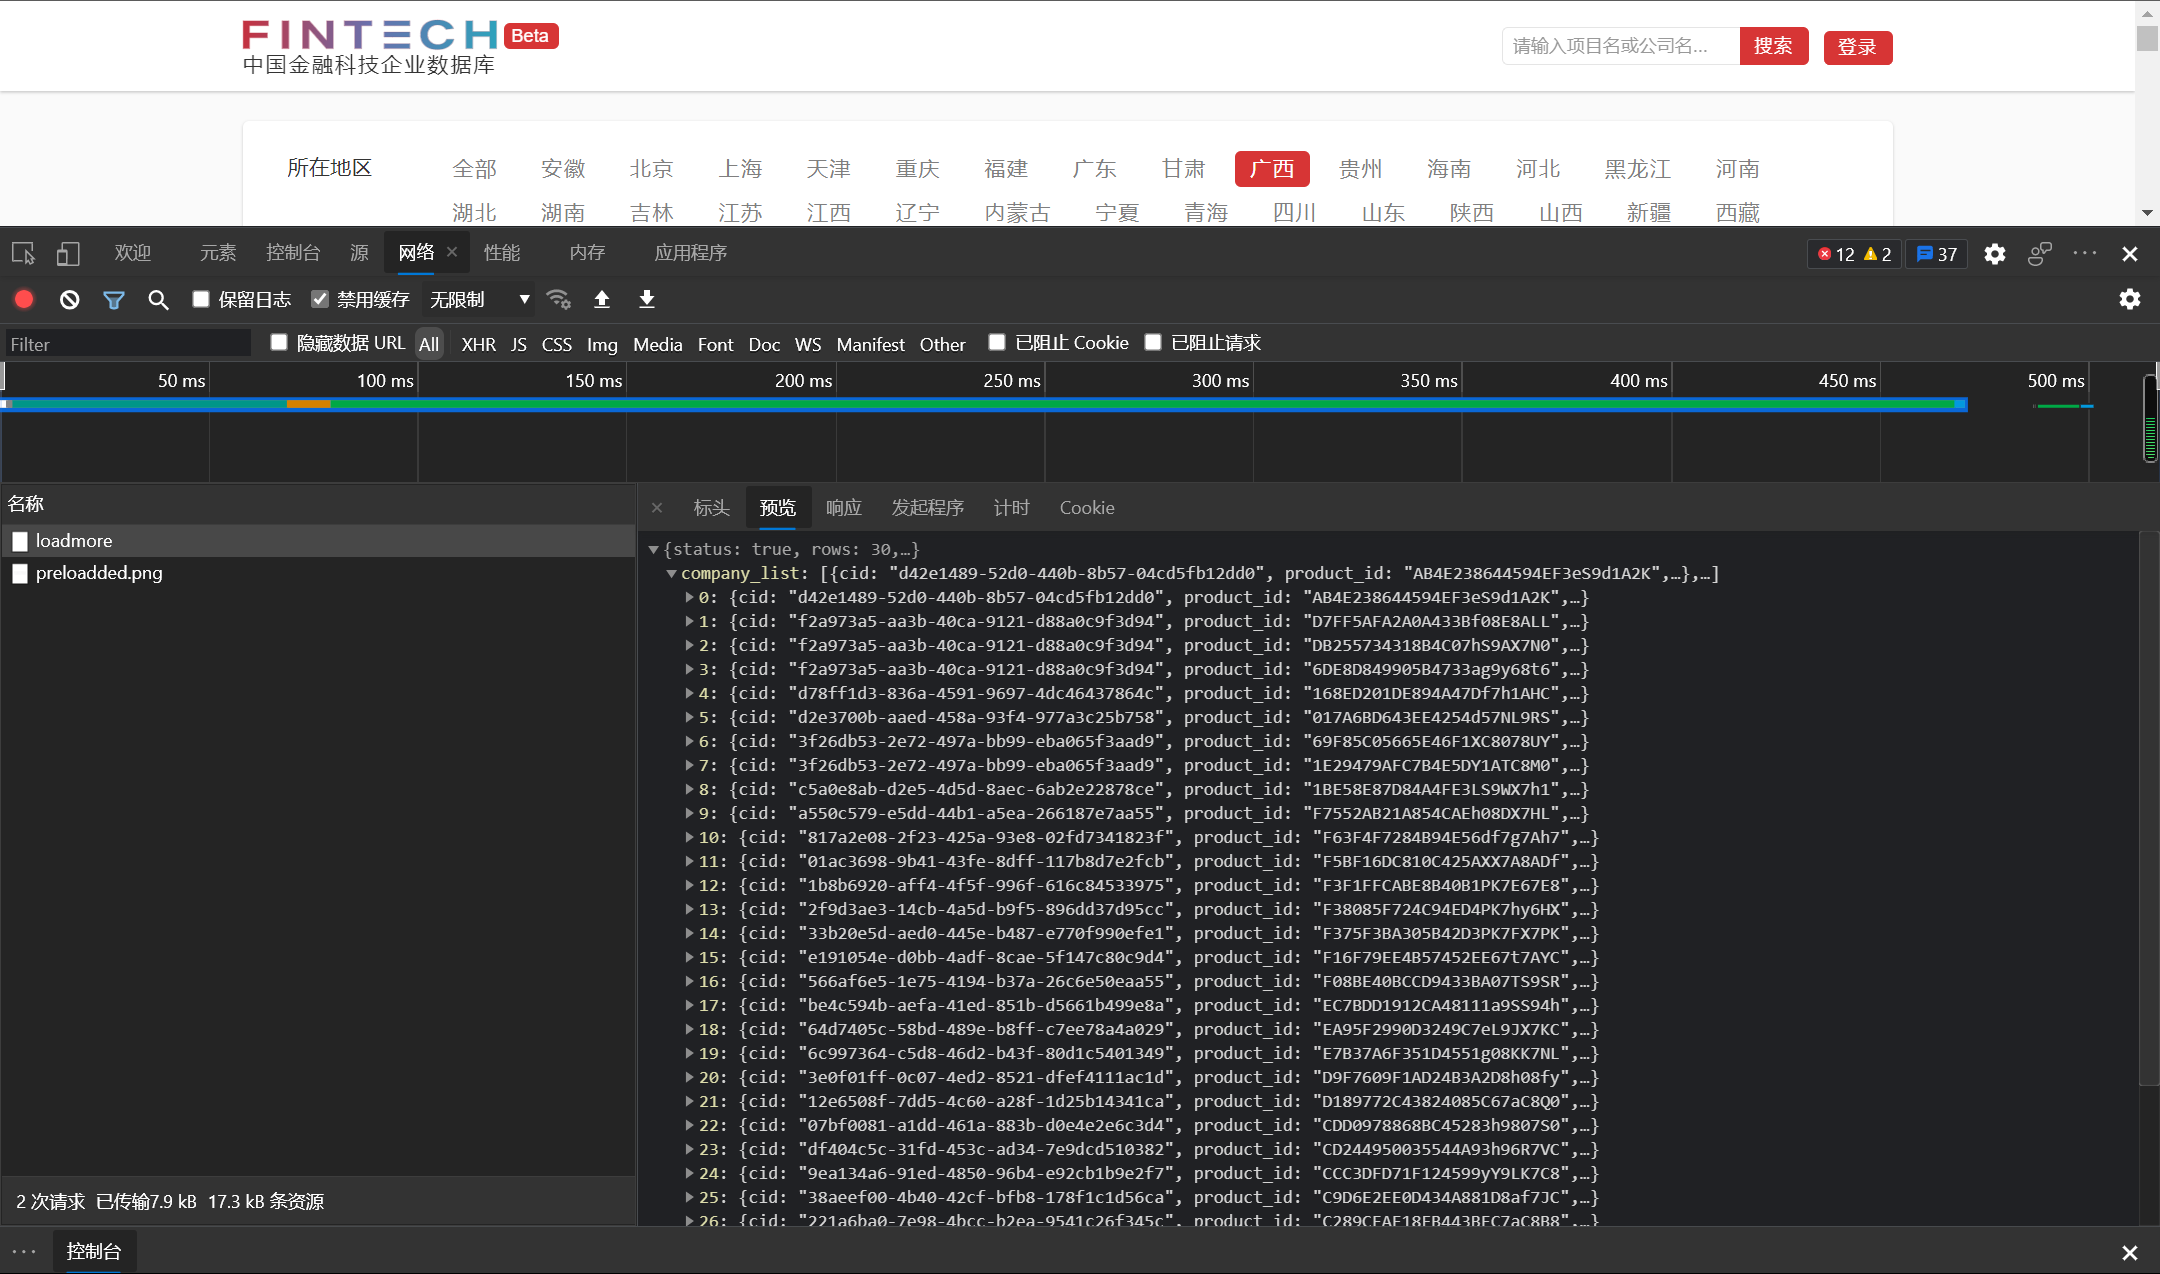Activate the inspect element picker icon

click(23, 254)
